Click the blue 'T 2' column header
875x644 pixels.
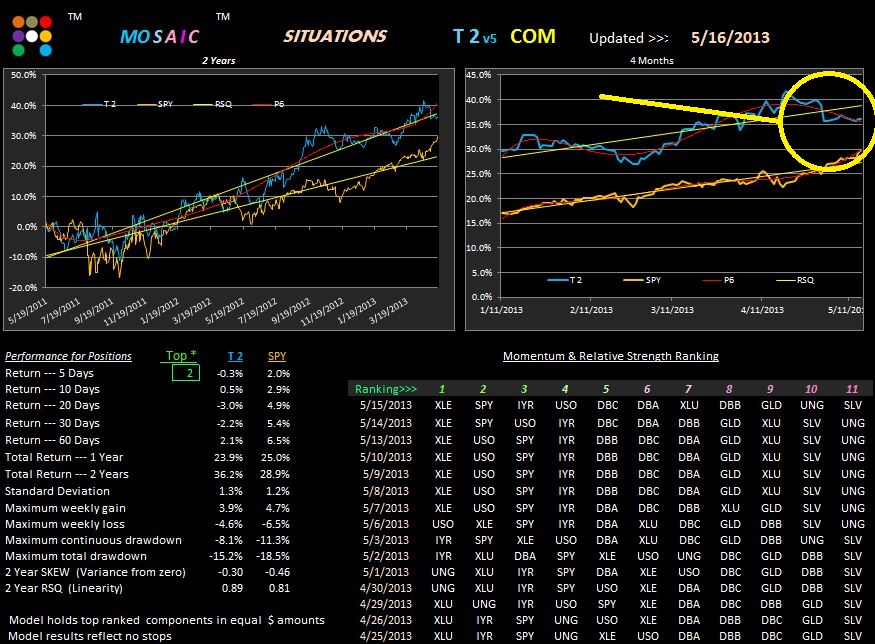235,356
